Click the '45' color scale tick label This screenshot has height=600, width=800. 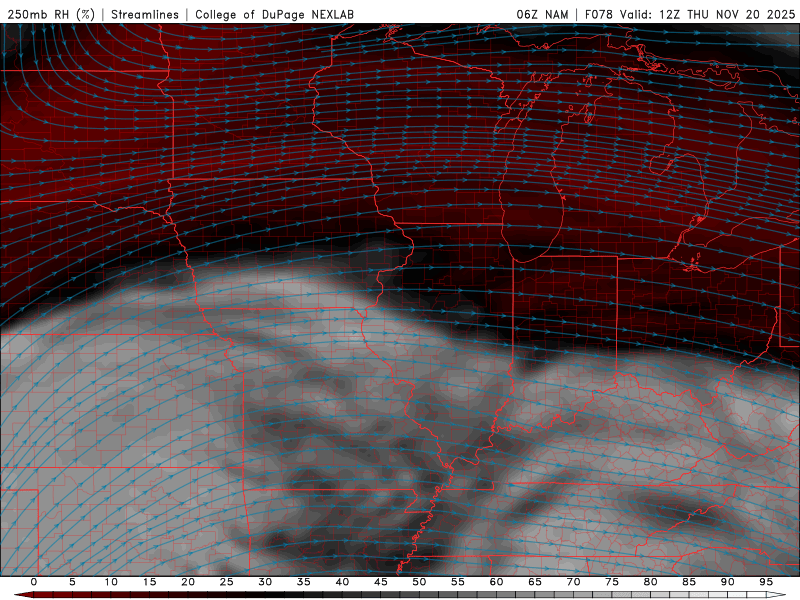click(x=381, y=582)
